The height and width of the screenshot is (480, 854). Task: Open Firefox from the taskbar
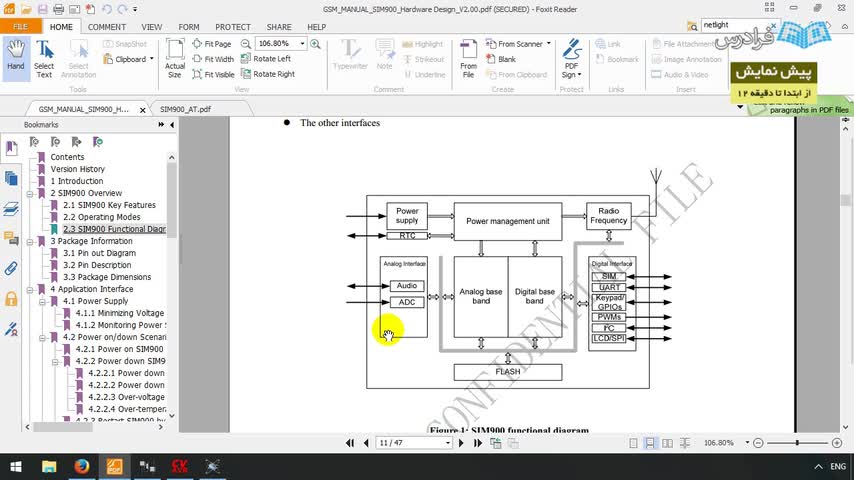click(82, 467)
